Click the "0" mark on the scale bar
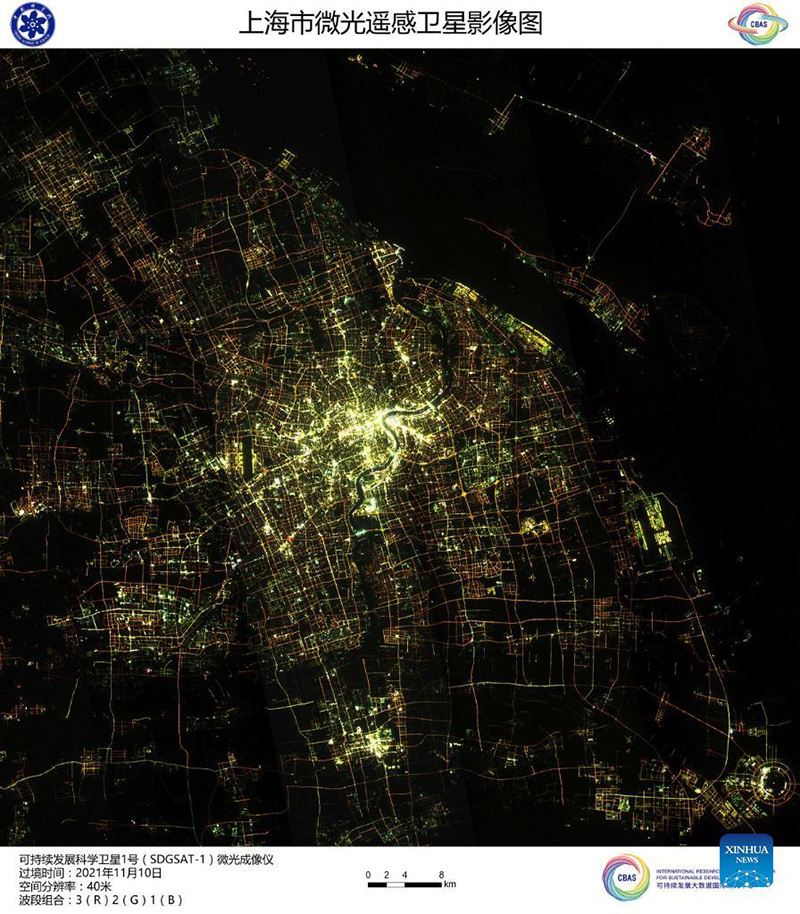Screen dimensions: 800x914 (x=368, y=874)
